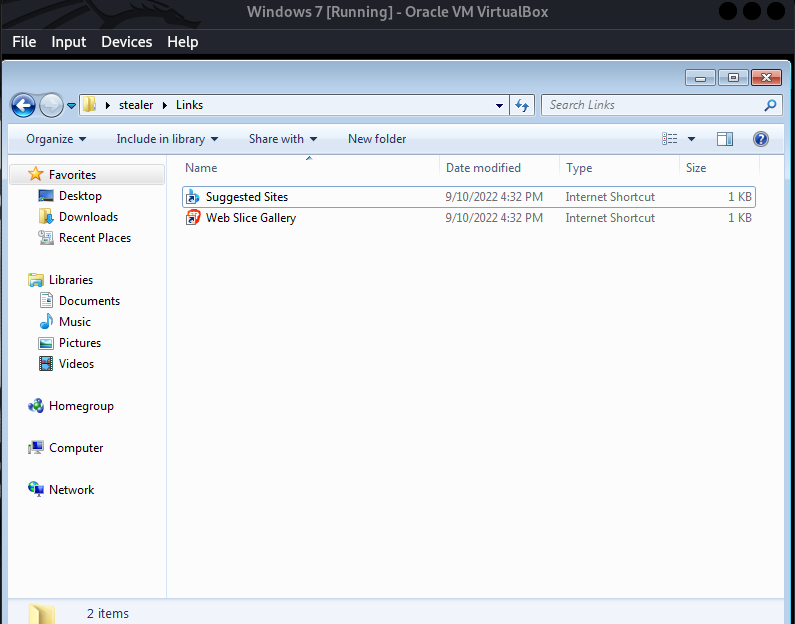Refresh the Links folder view
This screenshot has width=795, height=624.
522,105
